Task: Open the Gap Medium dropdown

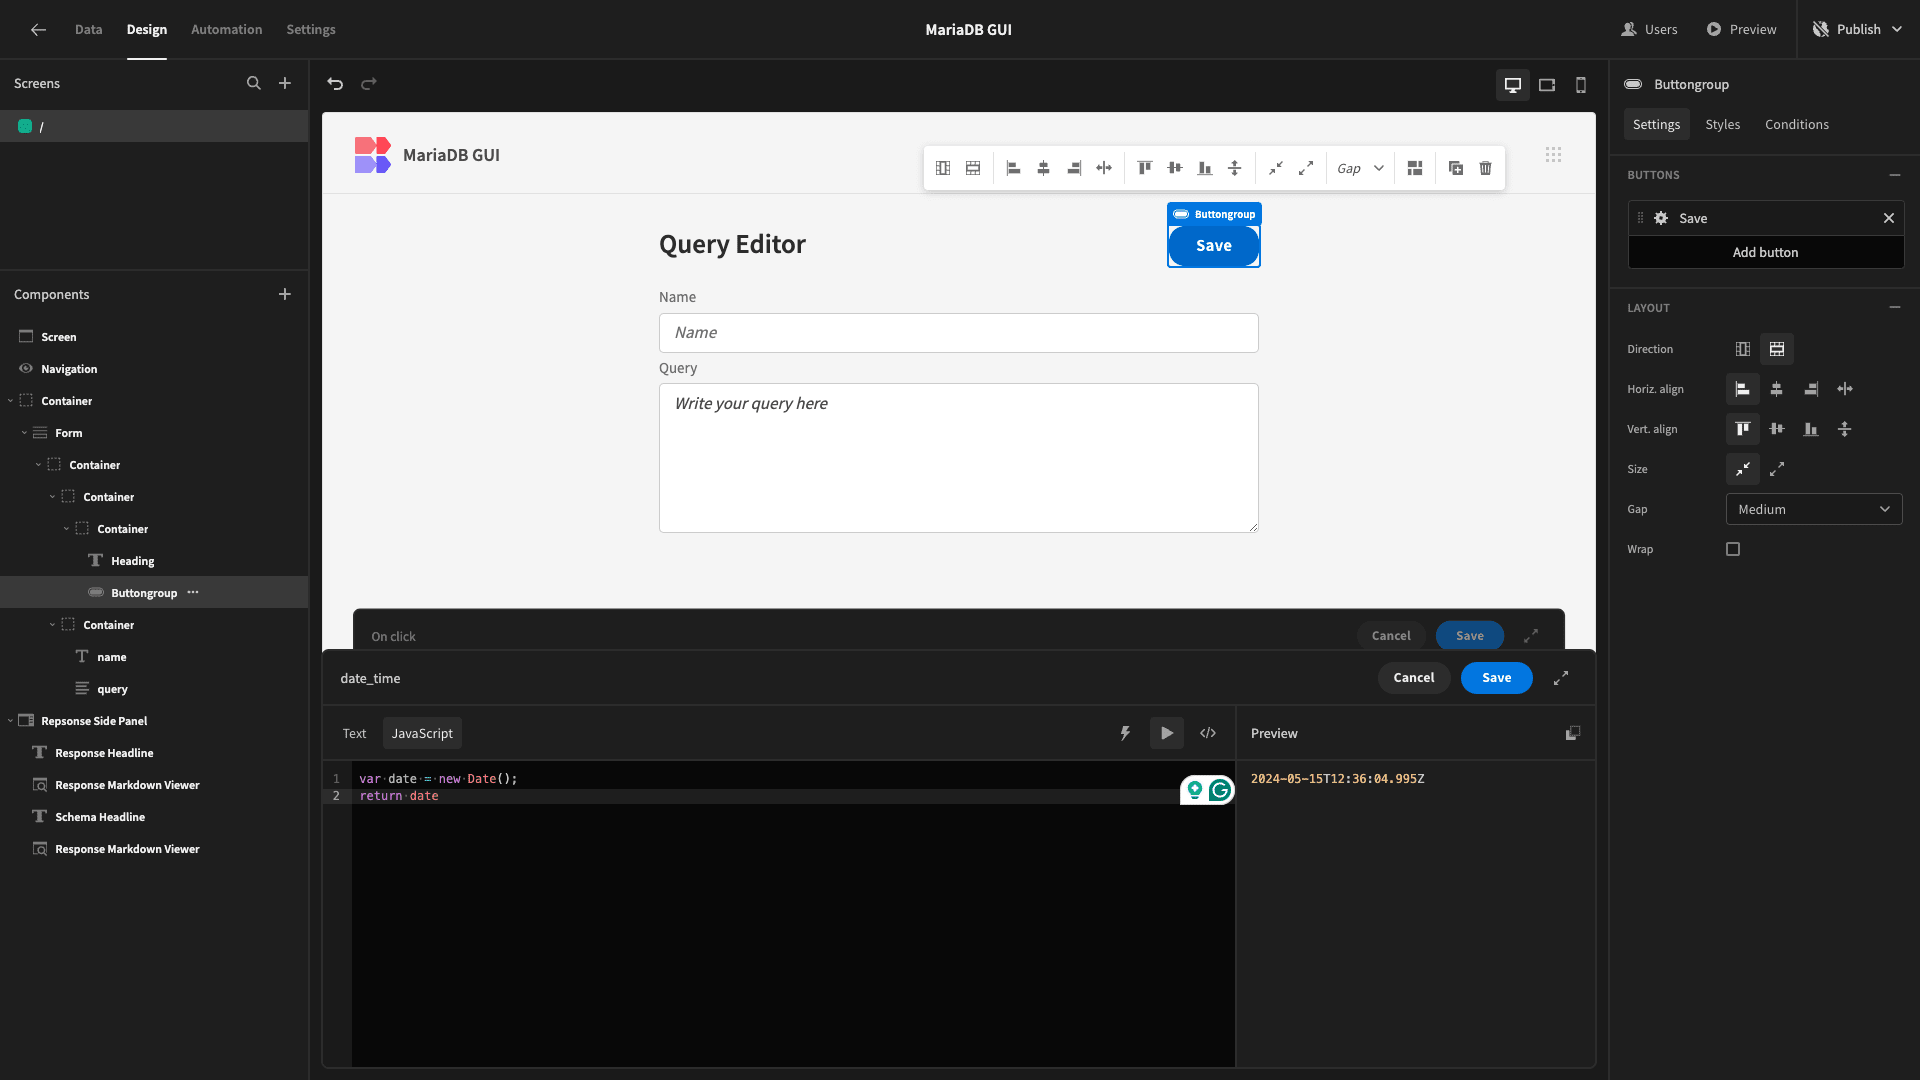Action: 1814,509
